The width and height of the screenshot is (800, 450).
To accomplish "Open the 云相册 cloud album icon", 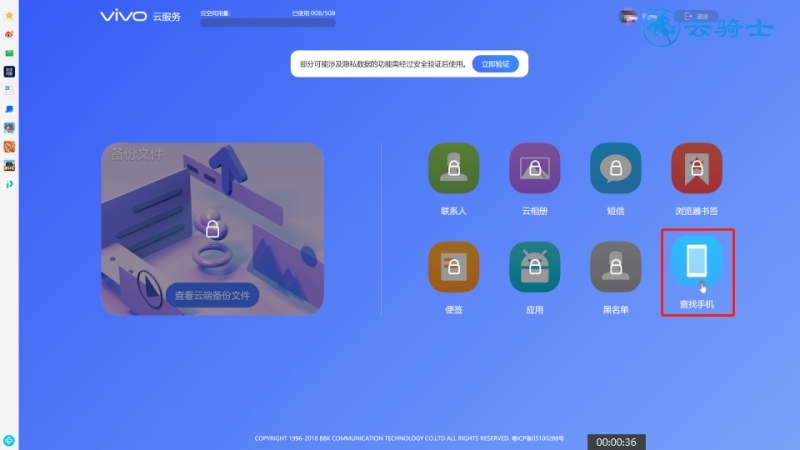I will (535, 168).
